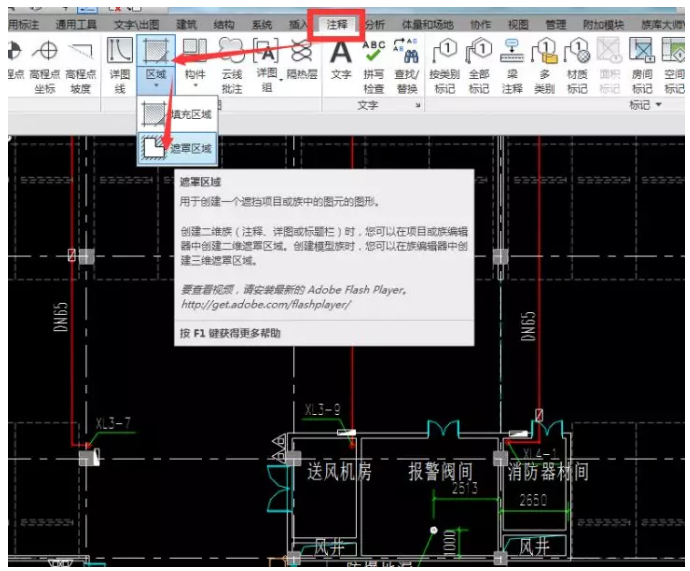Choose 遮罩区域 masking region from dropdown
The width and height of the screenshot is (690, 571).
click(x=177, y=148)
